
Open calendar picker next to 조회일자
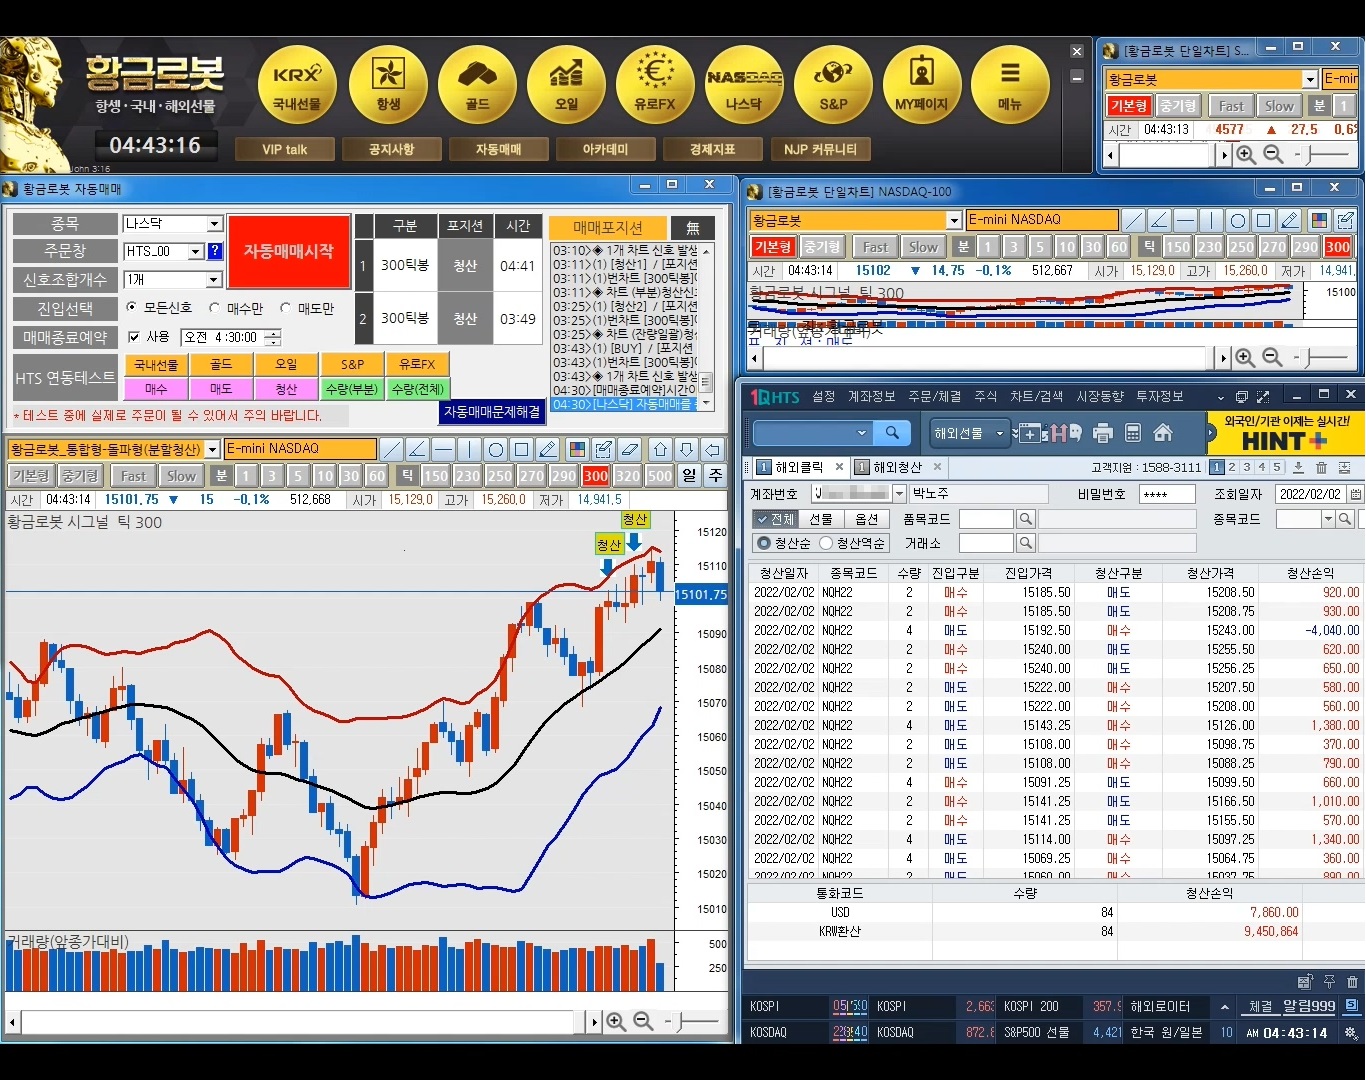1356,494
